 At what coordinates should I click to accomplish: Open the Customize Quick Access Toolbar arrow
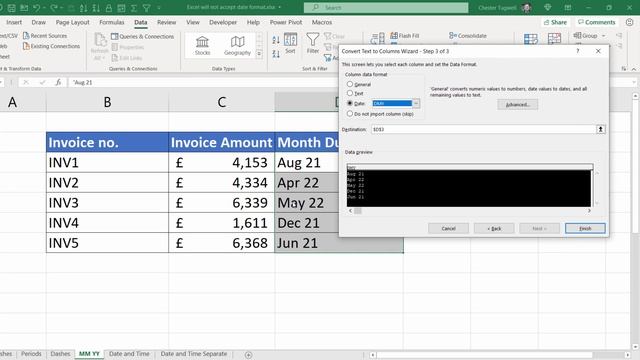pos(159,8)
